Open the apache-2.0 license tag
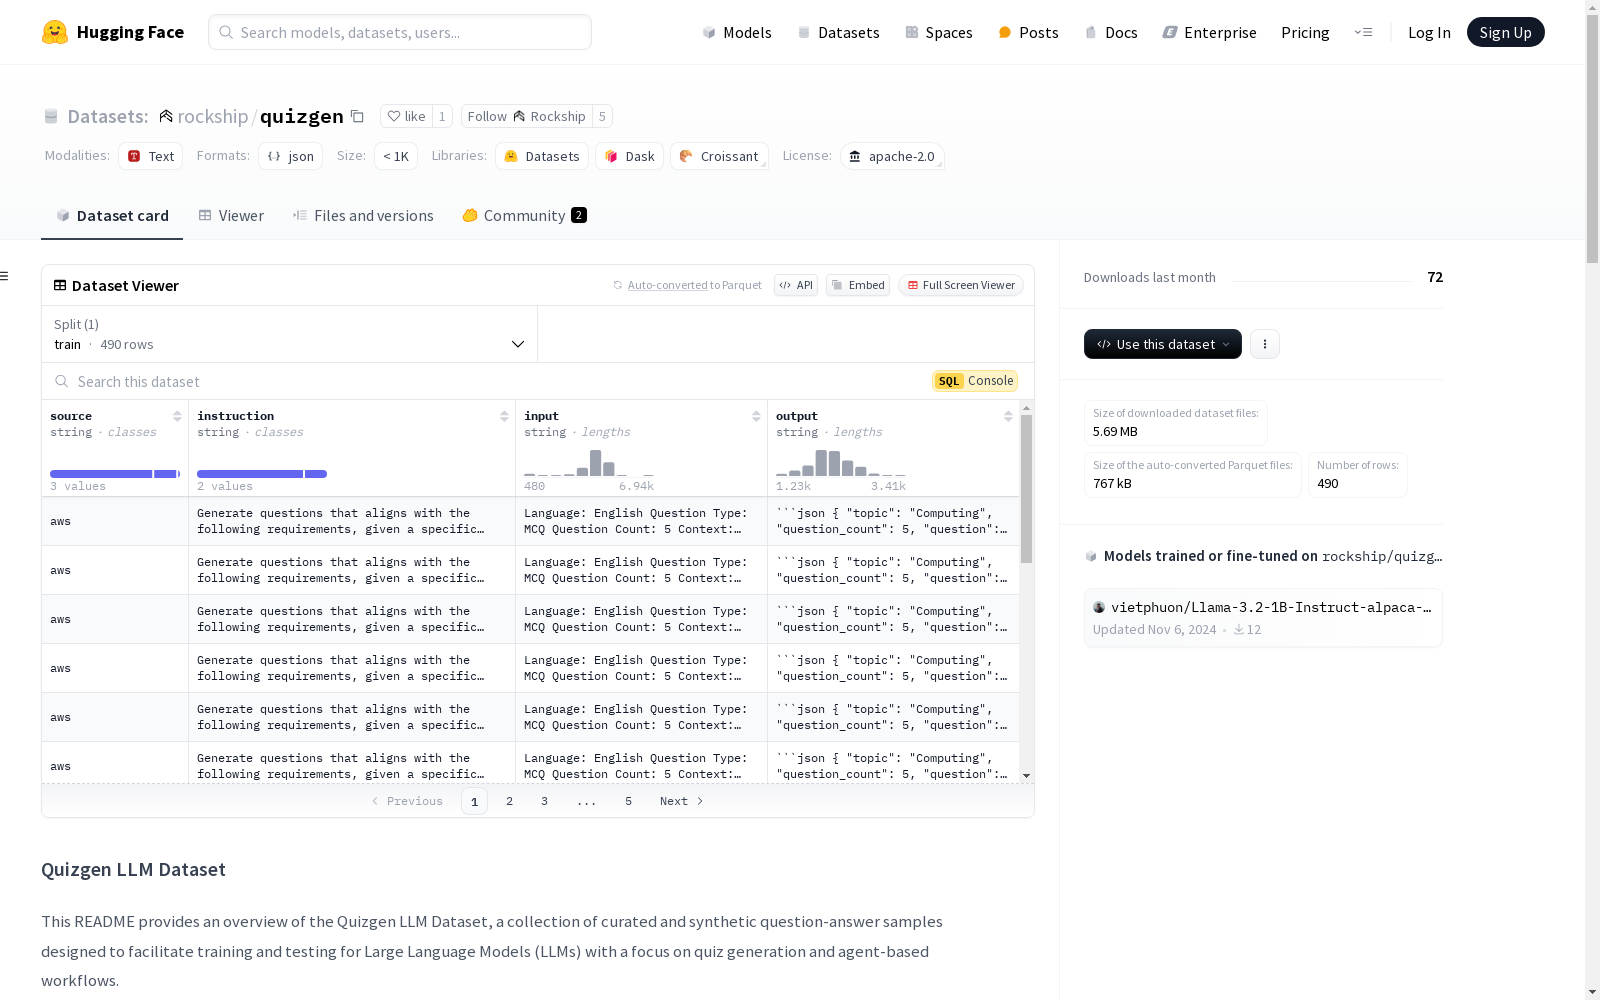 [x=892, y=156]
